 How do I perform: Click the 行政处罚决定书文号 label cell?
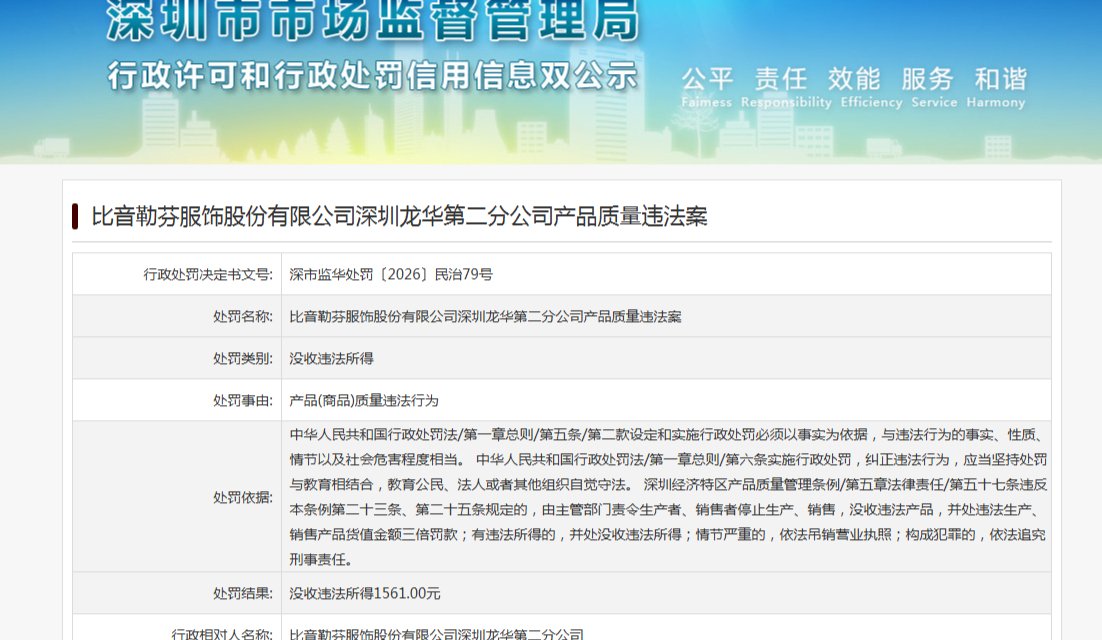pos(177,275)
